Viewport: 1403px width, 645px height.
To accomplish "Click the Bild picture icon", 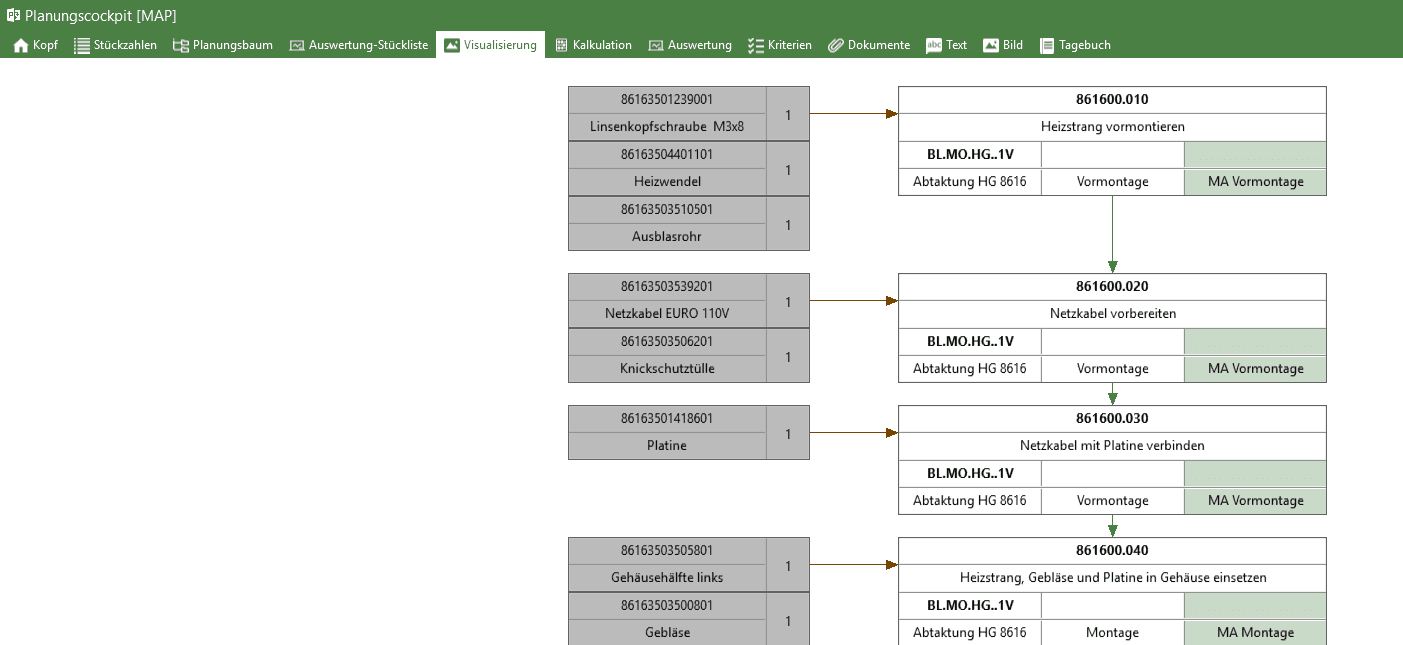I will (x=991, y=45).
